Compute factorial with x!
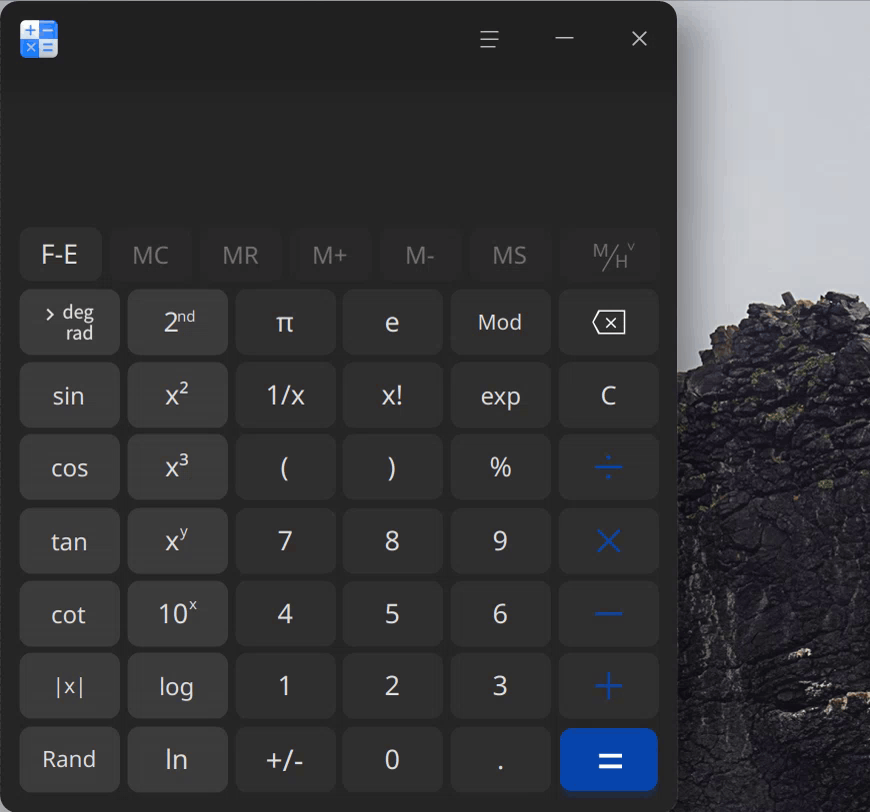The image size is (870, 812). 392,395
